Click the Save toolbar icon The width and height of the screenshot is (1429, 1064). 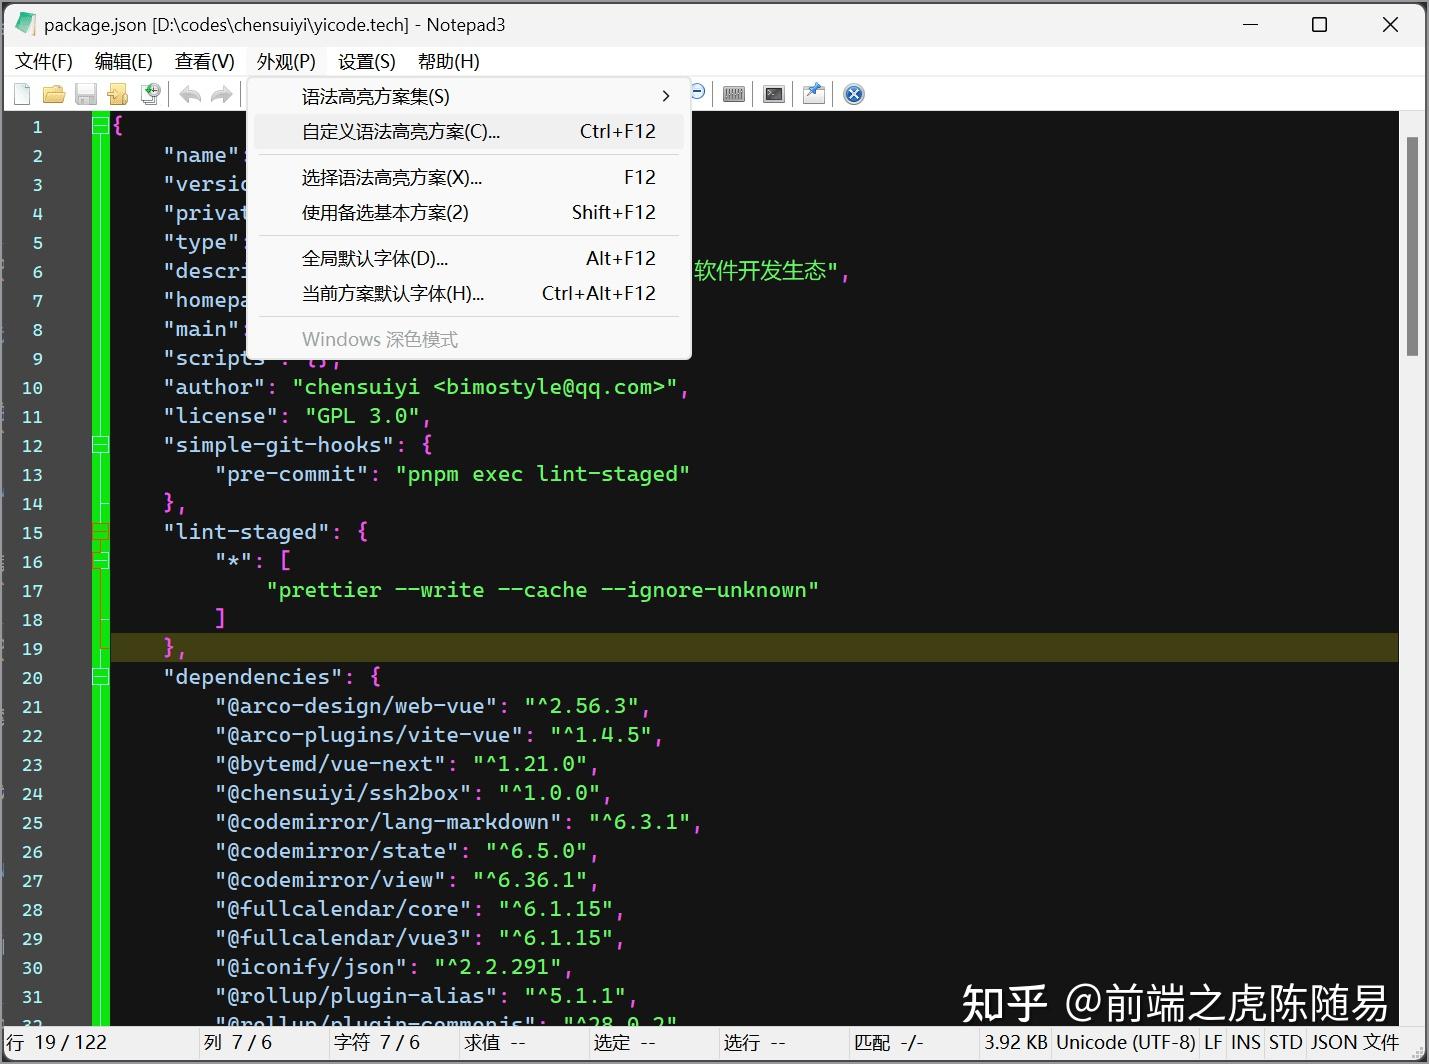[87, 94]
